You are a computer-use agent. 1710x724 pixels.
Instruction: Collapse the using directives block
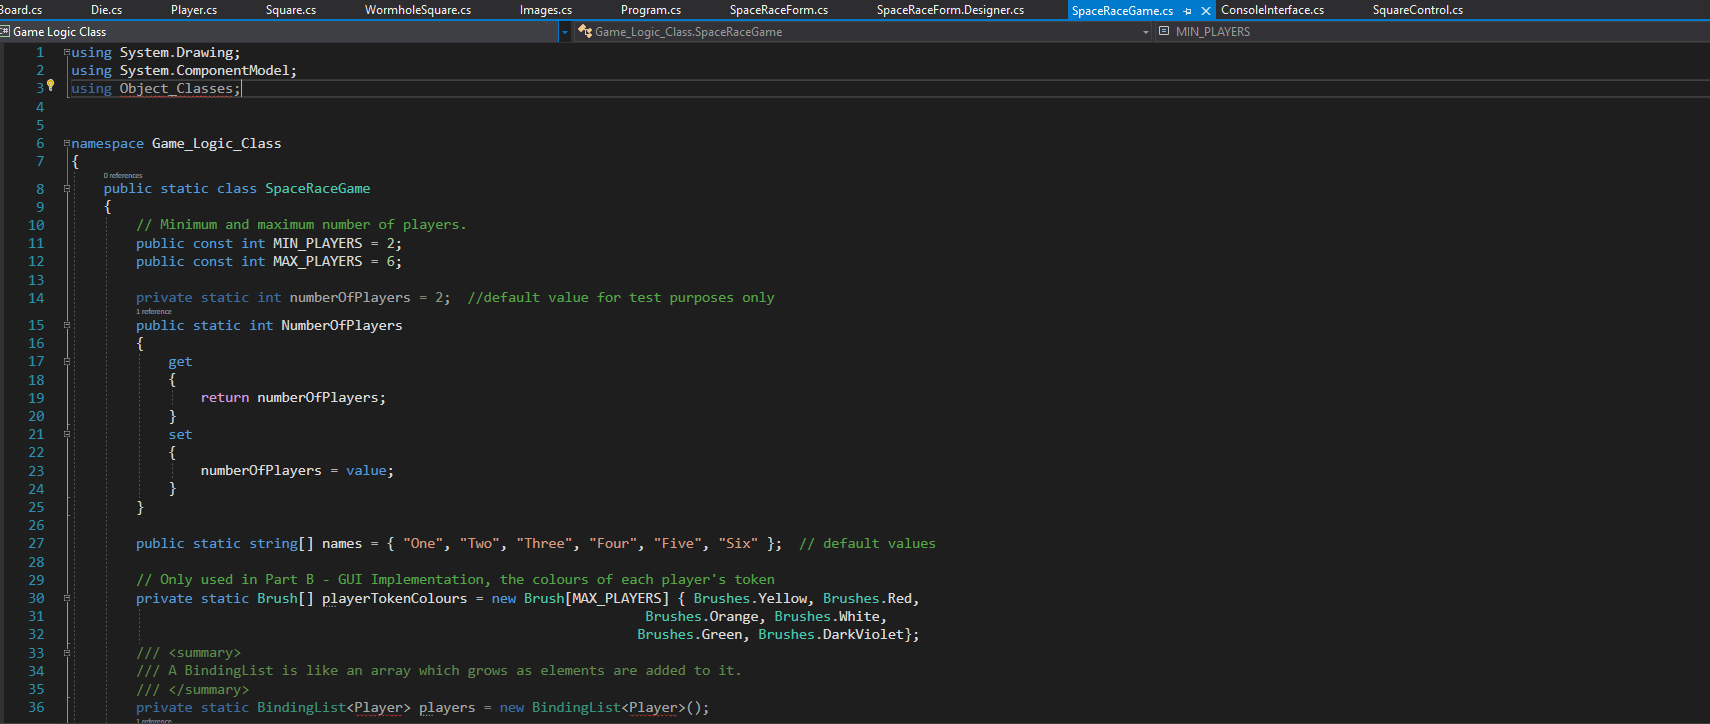click(67, 52)
